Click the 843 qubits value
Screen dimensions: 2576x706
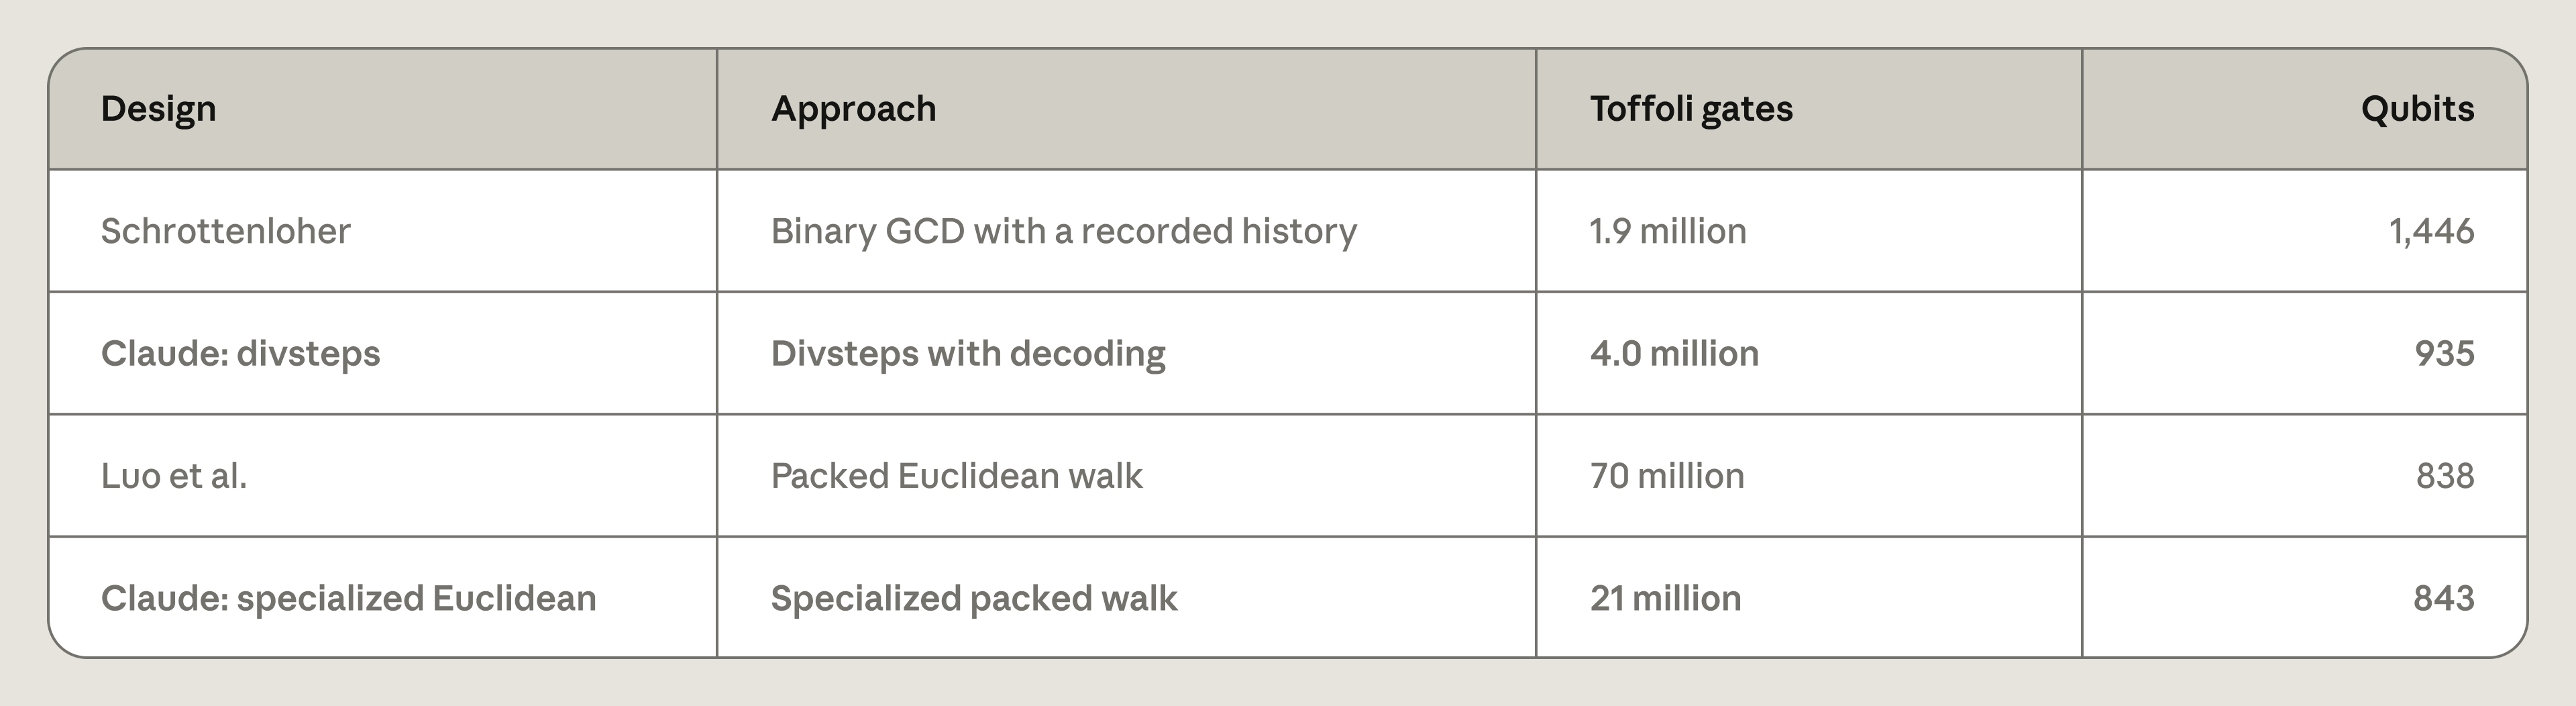(2444, 598)
